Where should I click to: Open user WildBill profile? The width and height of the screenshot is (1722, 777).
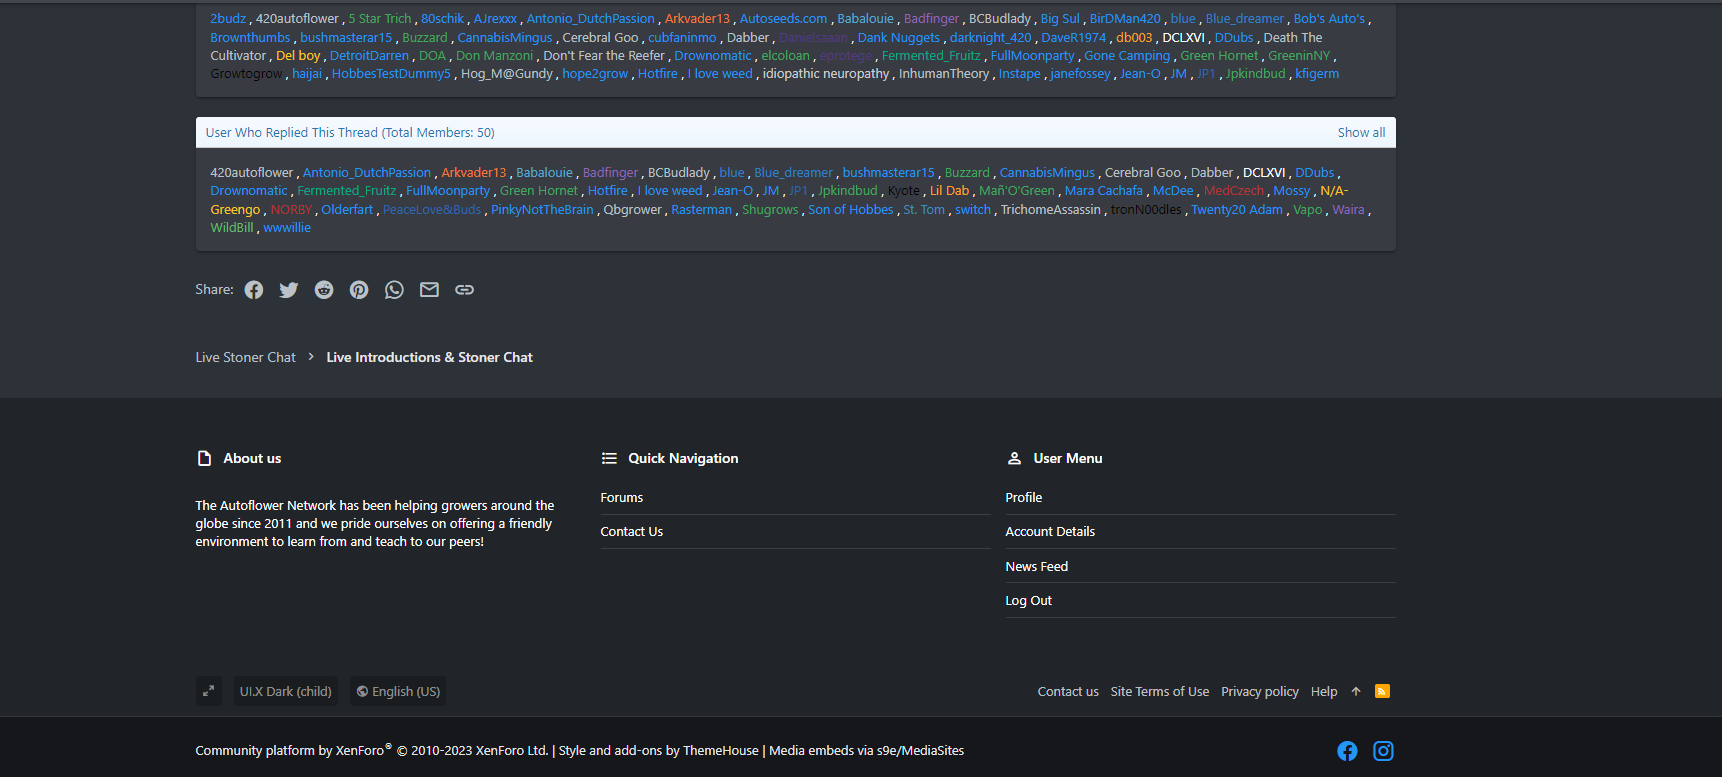point(232,227)
